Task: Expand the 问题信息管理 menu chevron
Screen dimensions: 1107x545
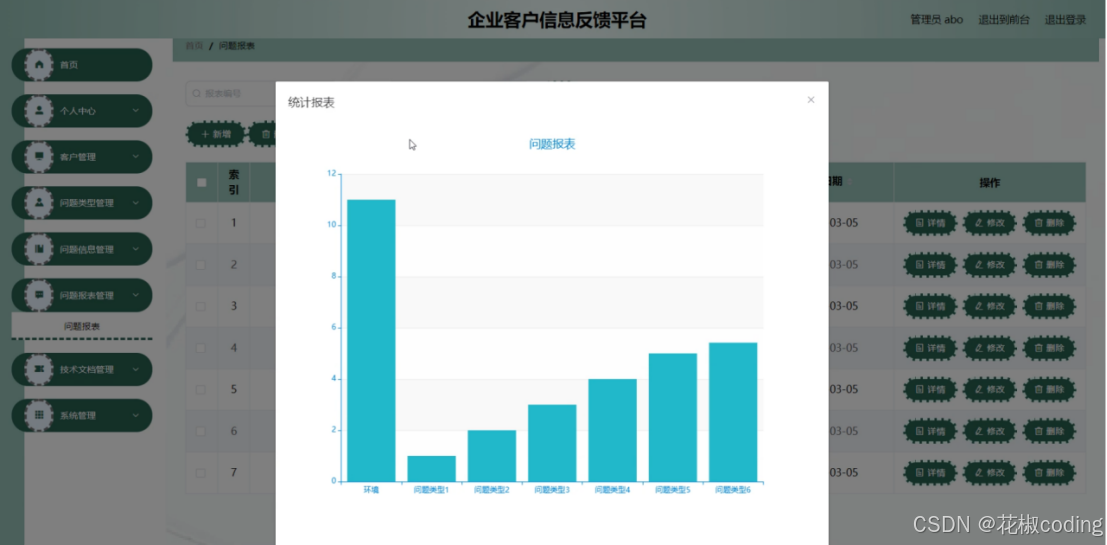Action: (136, 249)
